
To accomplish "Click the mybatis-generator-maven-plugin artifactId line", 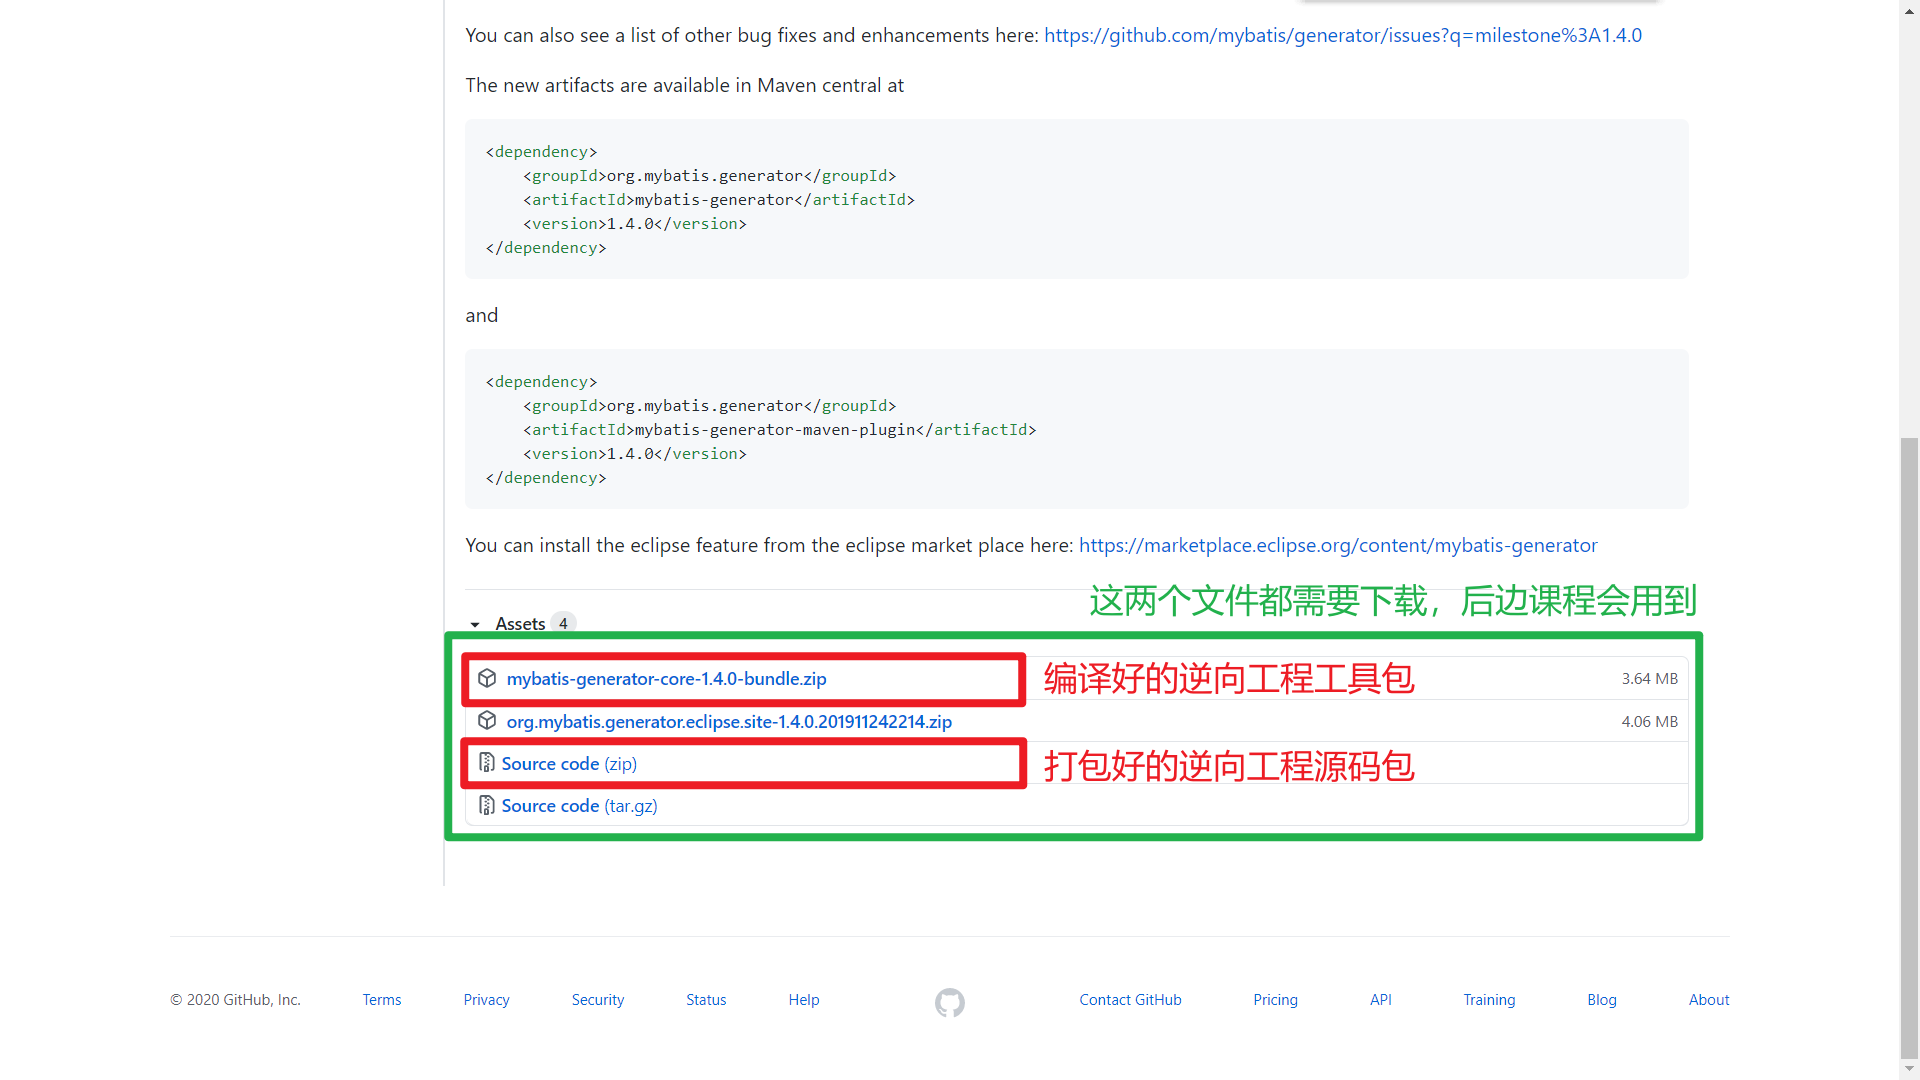I will (x=780, y=430).
